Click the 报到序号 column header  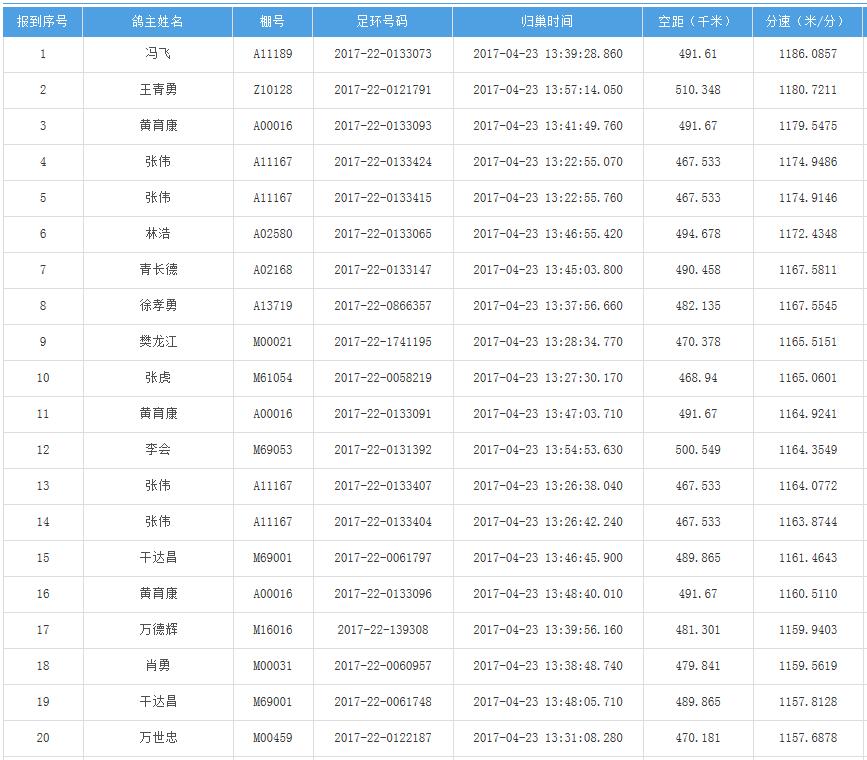42,21
